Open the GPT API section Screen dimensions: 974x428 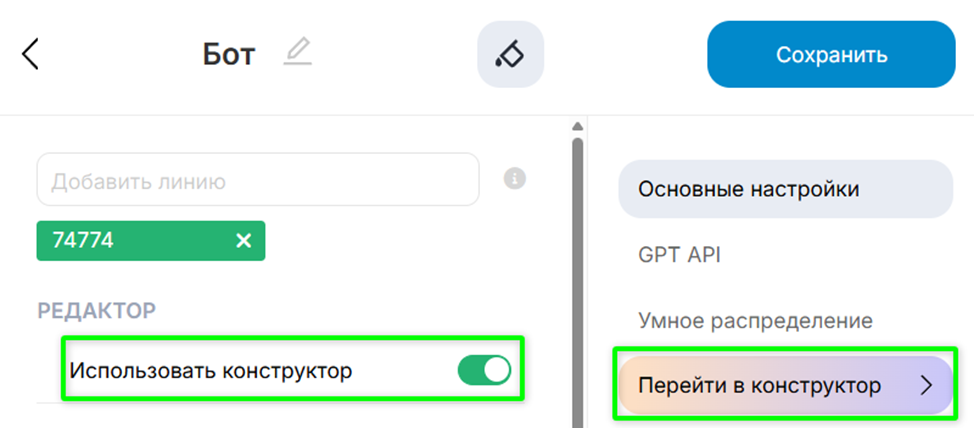point(679,255)
